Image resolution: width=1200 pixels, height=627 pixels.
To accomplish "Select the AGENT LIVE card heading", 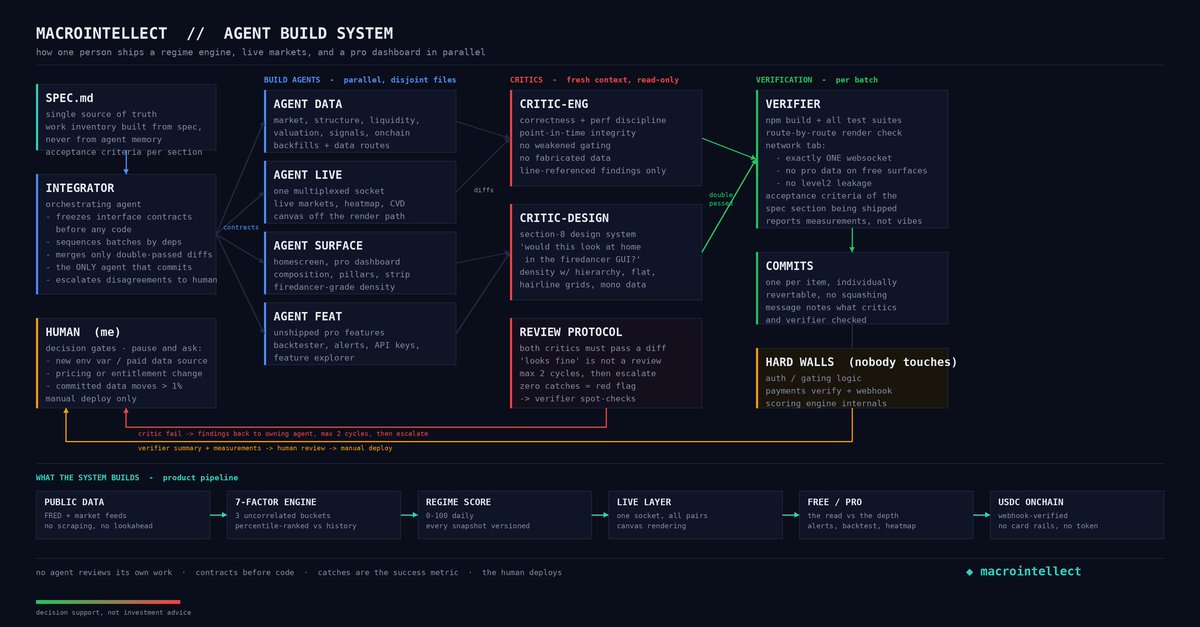I will tap(308, 175).
